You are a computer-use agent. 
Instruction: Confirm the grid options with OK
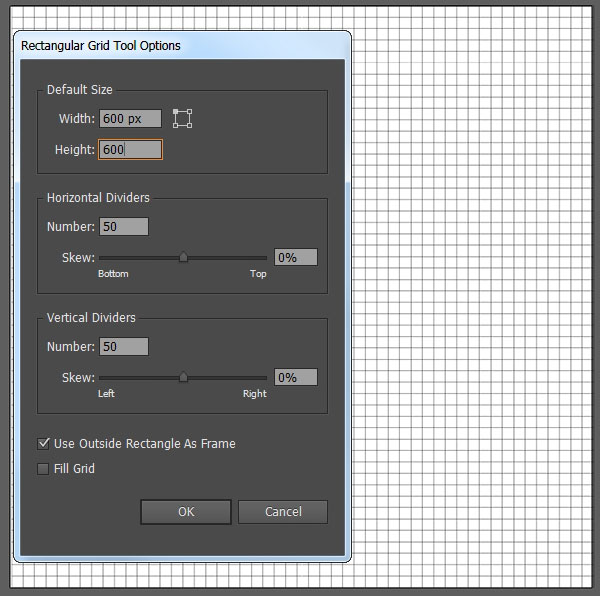tap(186, 512)
